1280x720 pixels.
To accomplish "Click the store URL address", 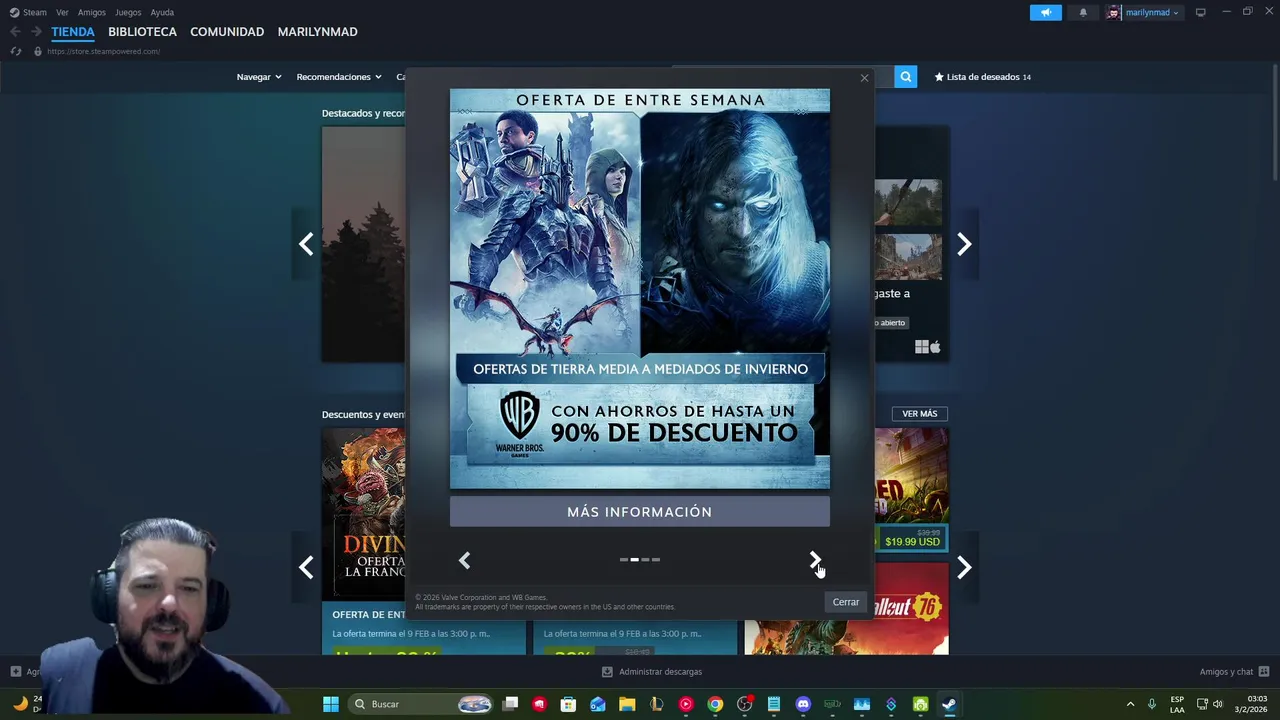I will click(x=103, y=51).
